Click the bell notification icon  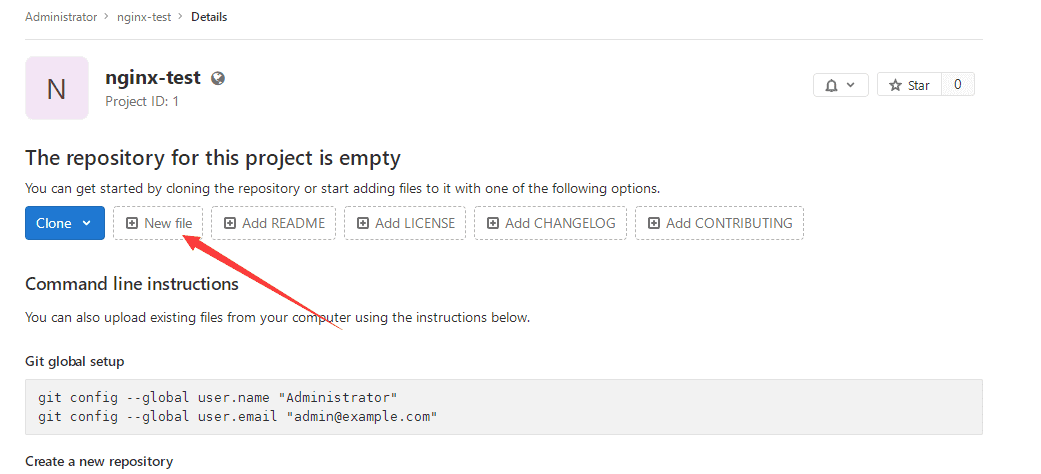click(831, 86)
